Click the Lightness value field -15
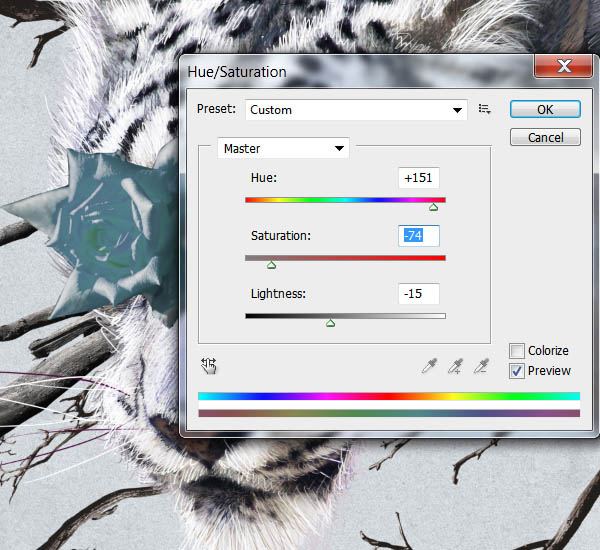The height and width of the screenshot is (550, 600). pyautogui.click(x=419, y=294)
